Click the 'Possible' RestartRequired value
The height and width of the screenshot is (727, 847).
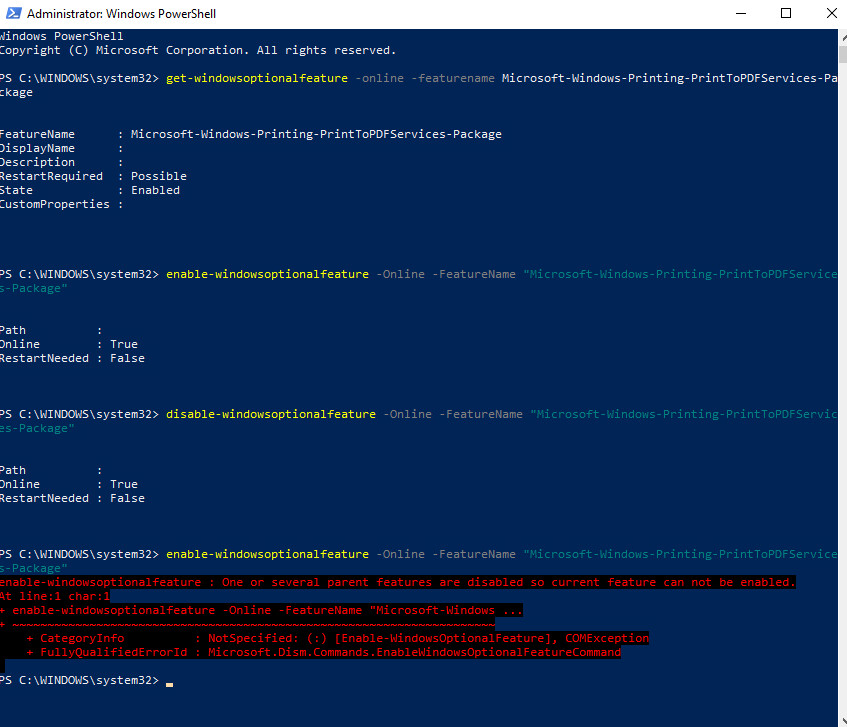(x=159, y=176)
